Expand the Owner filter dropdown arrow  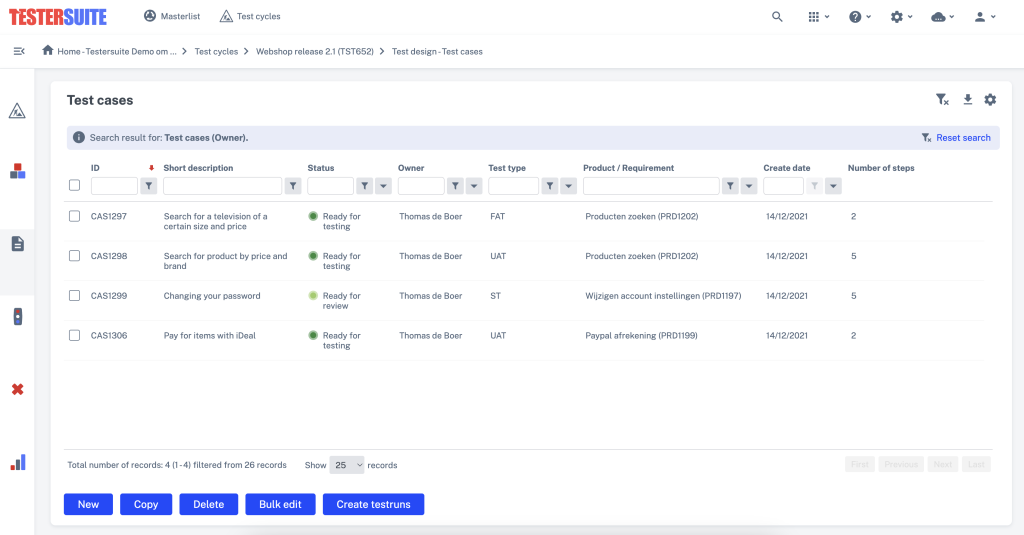(x=474, y=186)
